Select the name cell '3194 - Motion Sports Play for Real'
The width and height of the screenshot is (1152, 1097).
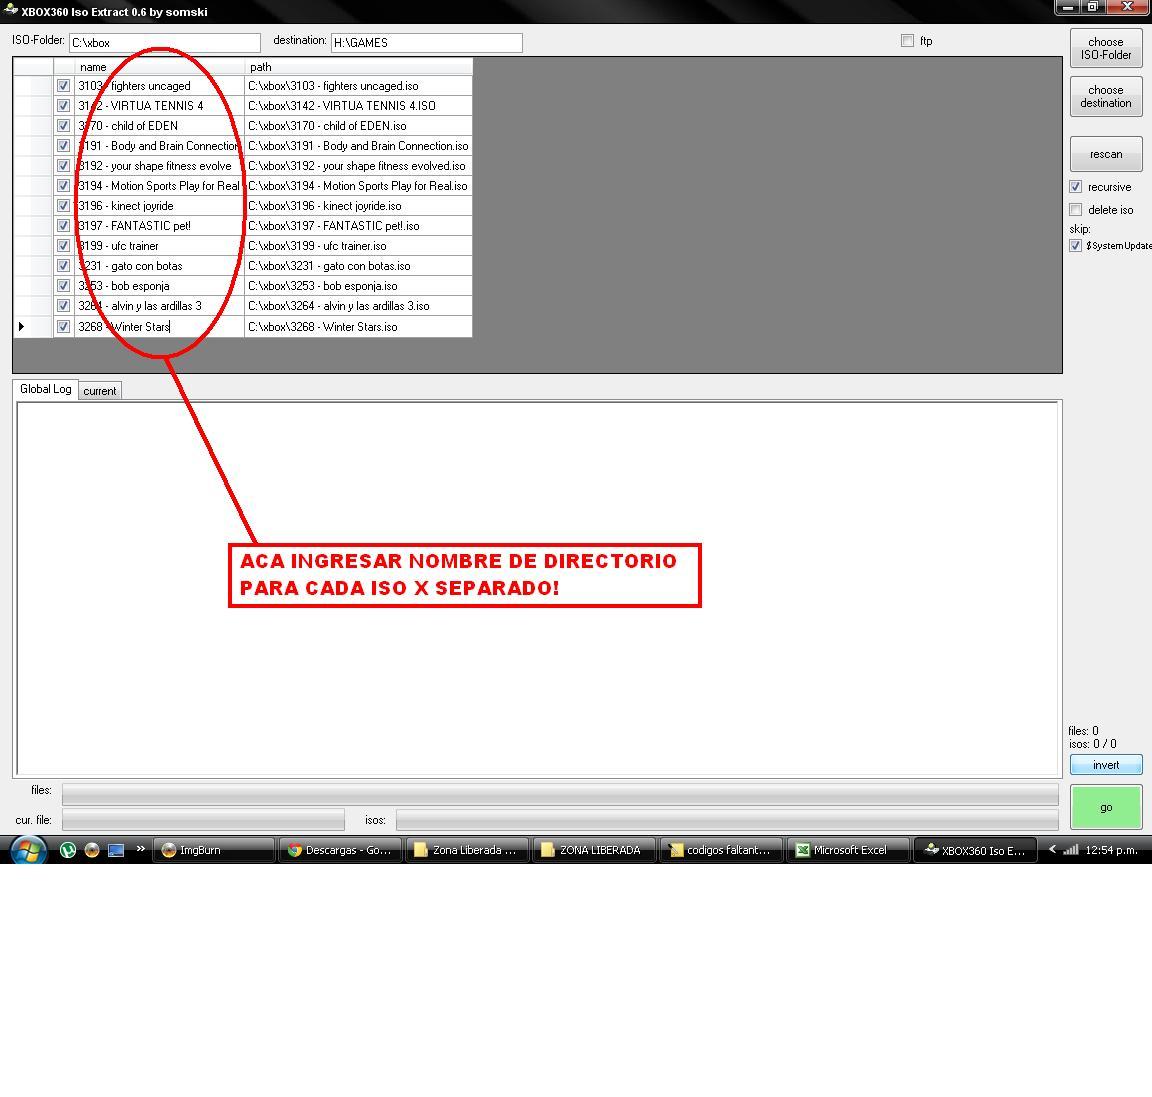(x=159, y=186)
